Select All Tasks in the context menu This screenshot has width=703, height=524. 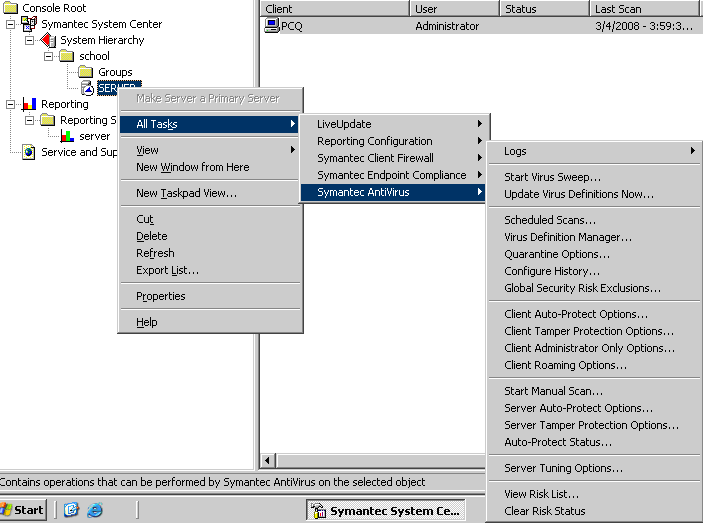pyautogui.click(x=210, y=124)
